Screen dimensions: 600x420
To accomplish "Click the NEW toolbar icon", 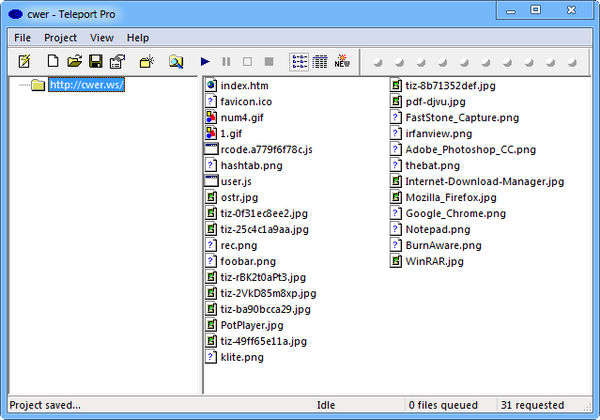I will click(343, 62).
